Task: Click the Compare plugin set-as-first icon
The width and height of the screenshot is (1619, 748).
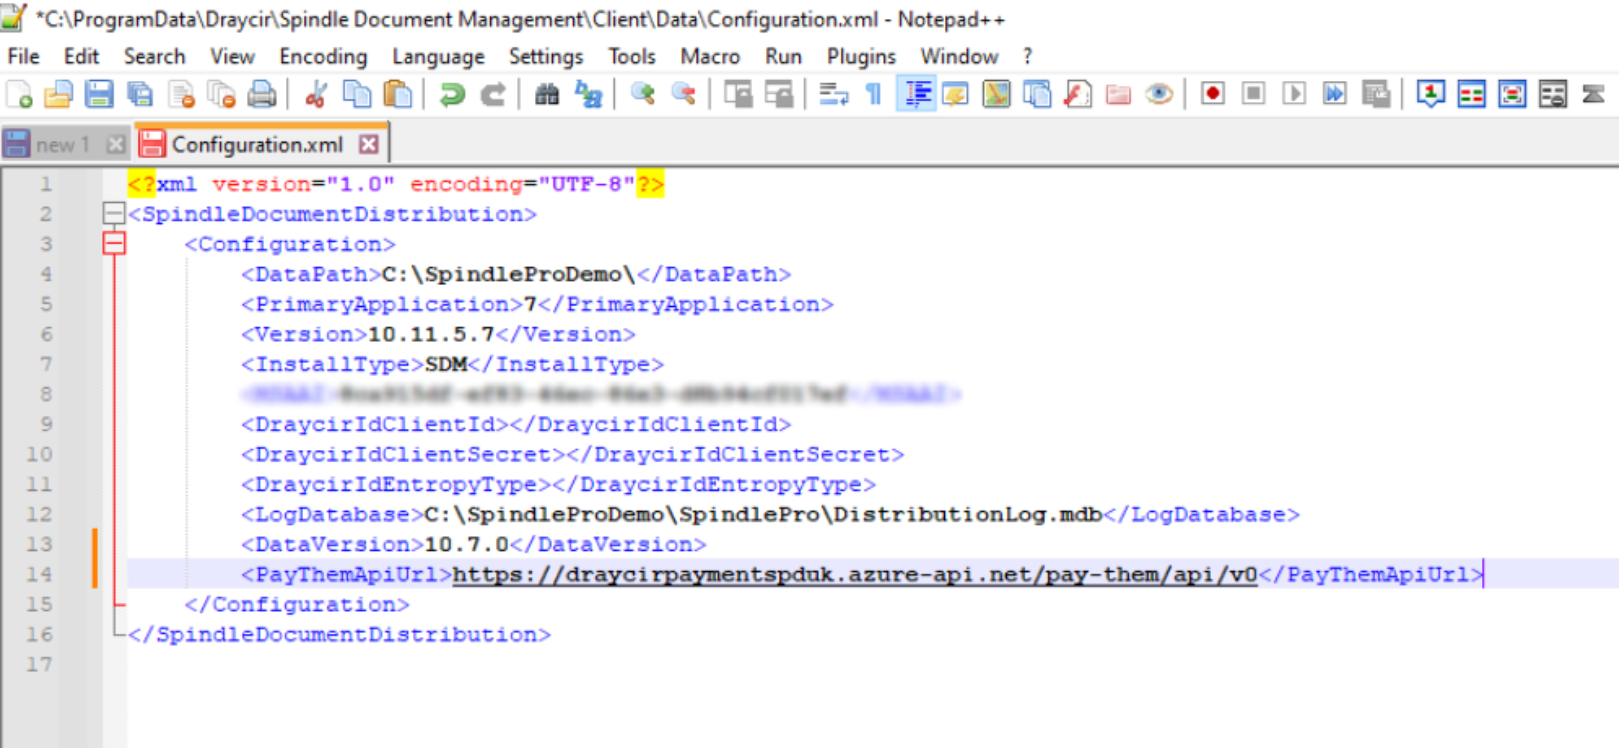Action: (x=1431, y=94)
